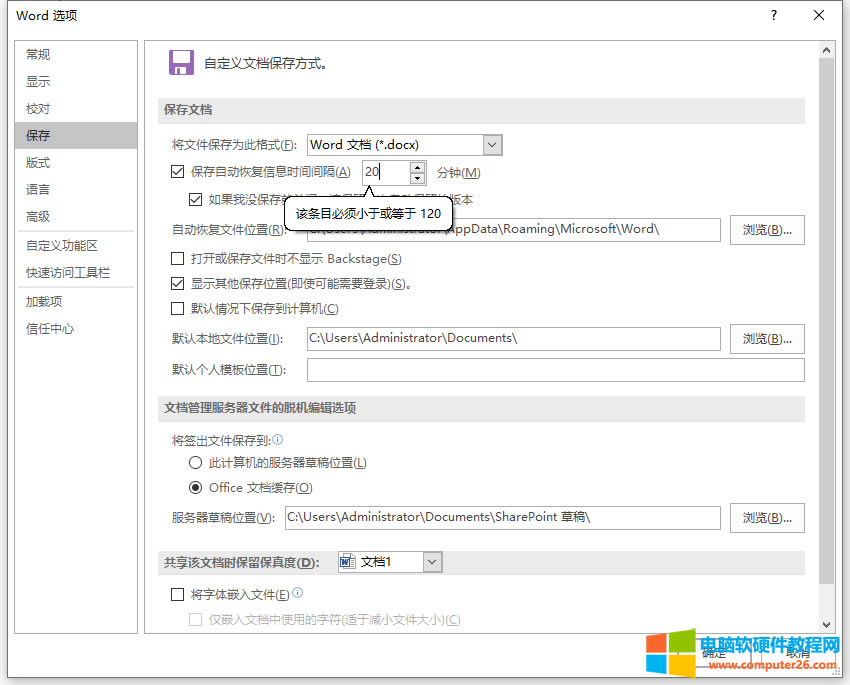Enable 打开或保存文件时不显示 Backstage checkbox
850x685 pixels.
tap(178, 259)
